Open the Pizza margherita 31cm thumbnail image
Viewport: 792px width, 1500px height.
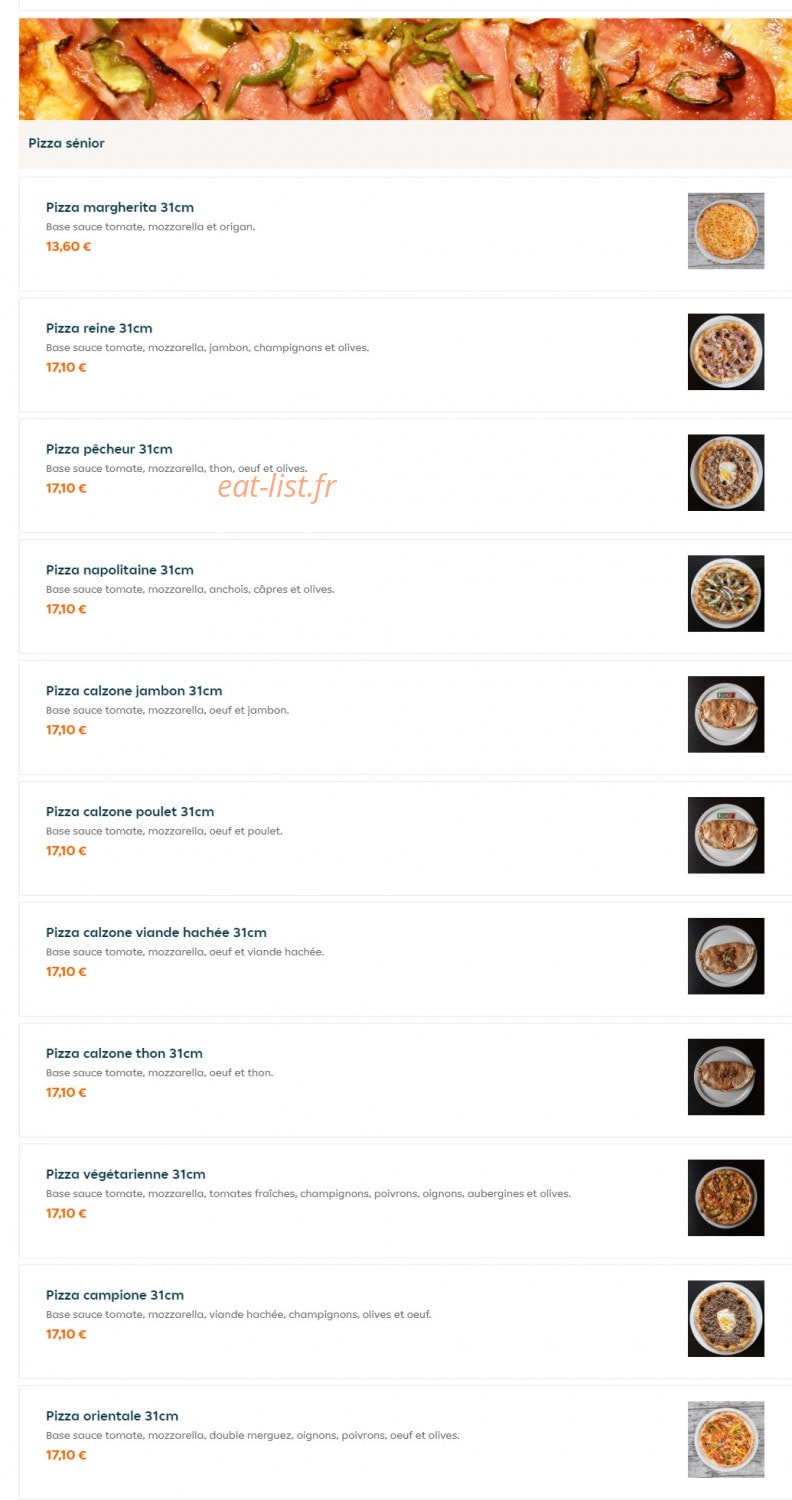coord(725,231)
